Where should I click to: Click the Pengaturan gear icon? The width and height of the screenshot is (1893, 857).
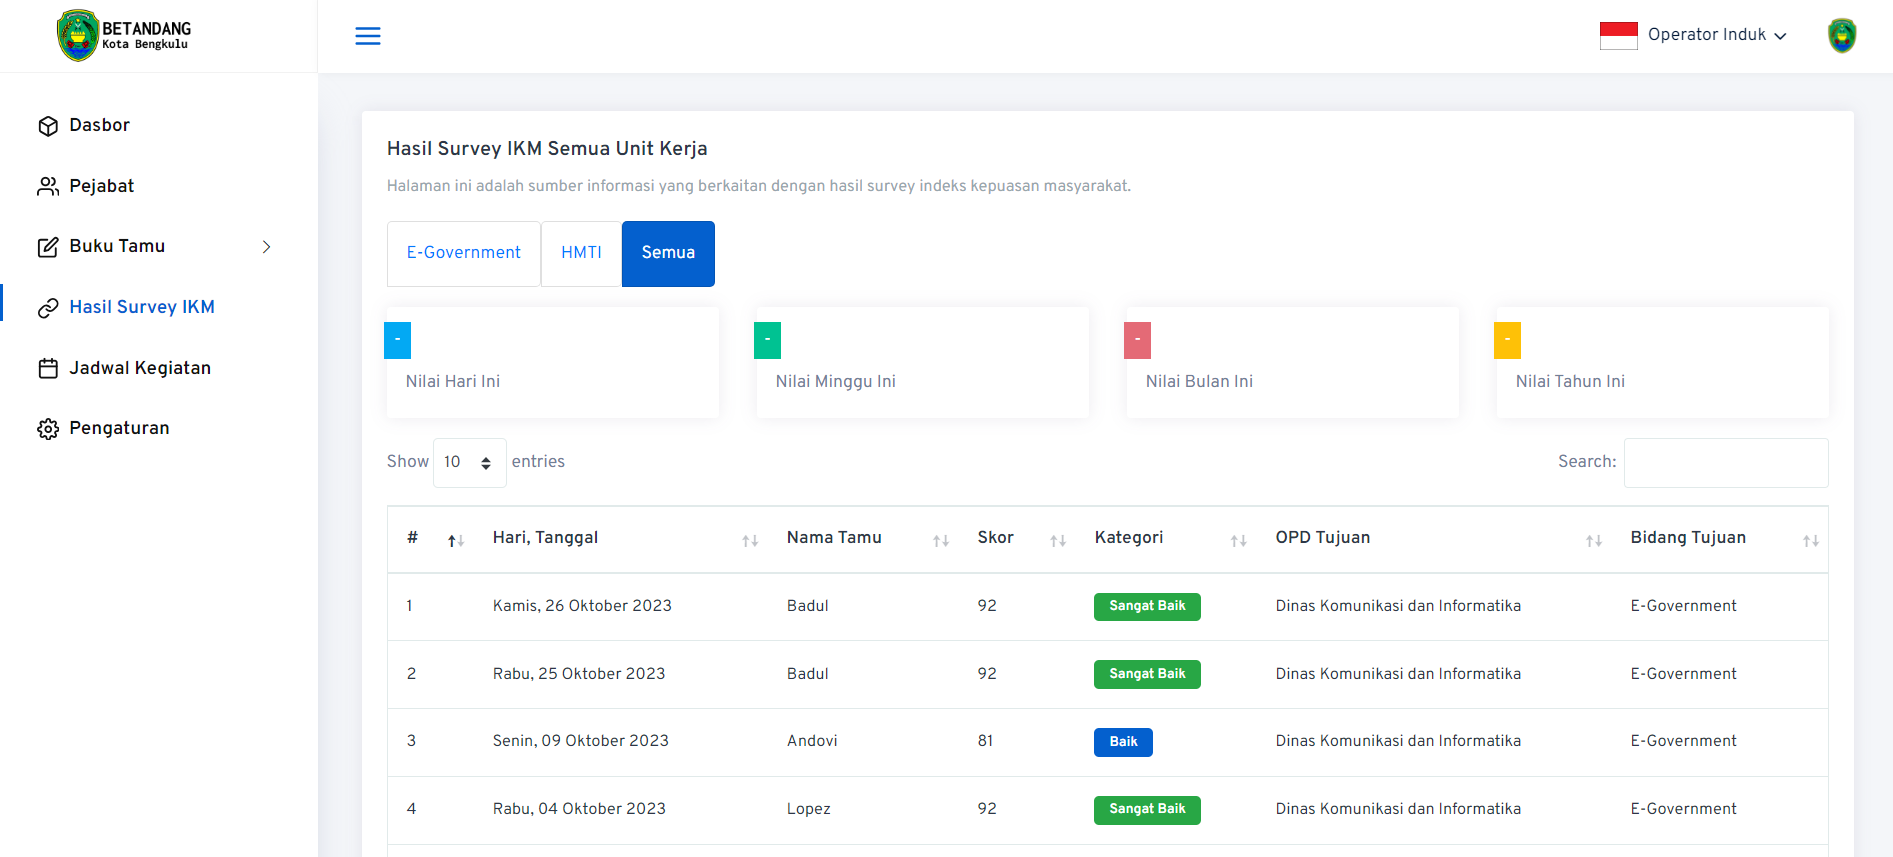coord(48,429)
